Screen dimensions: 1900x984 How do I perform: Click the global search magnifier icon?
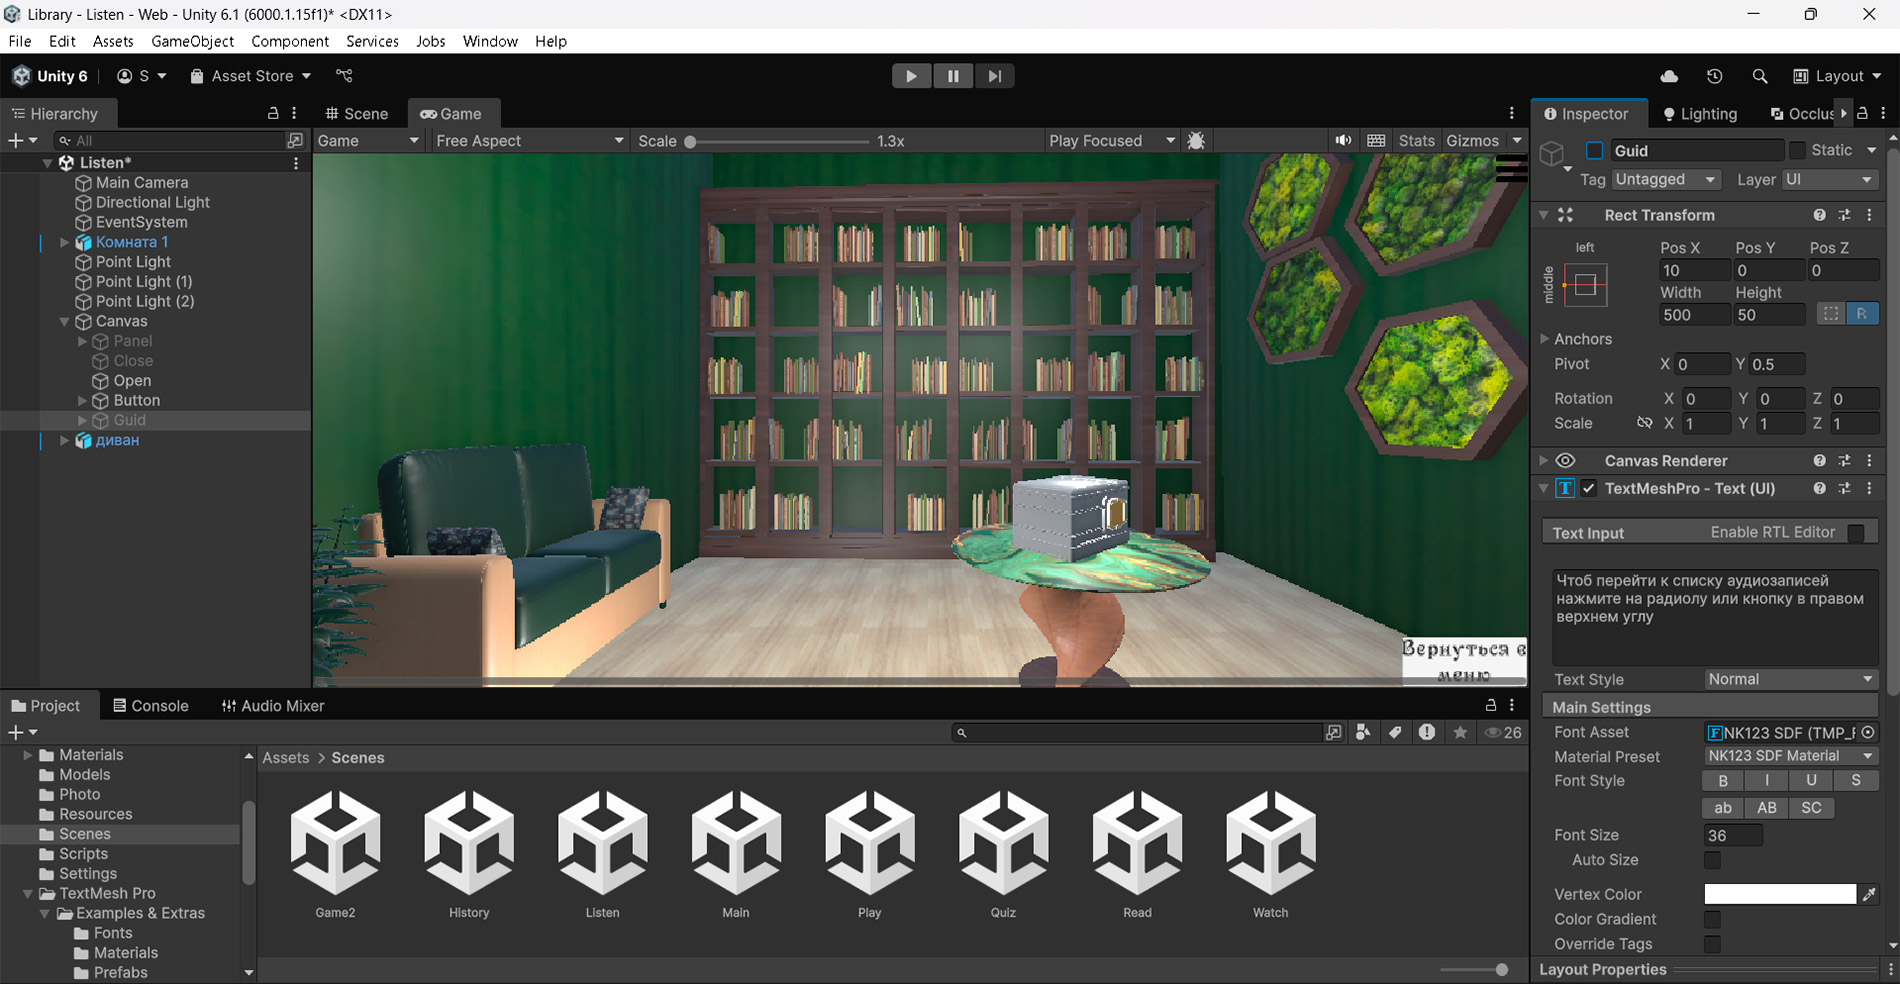pyautogui.click(x=1760, y=76)
